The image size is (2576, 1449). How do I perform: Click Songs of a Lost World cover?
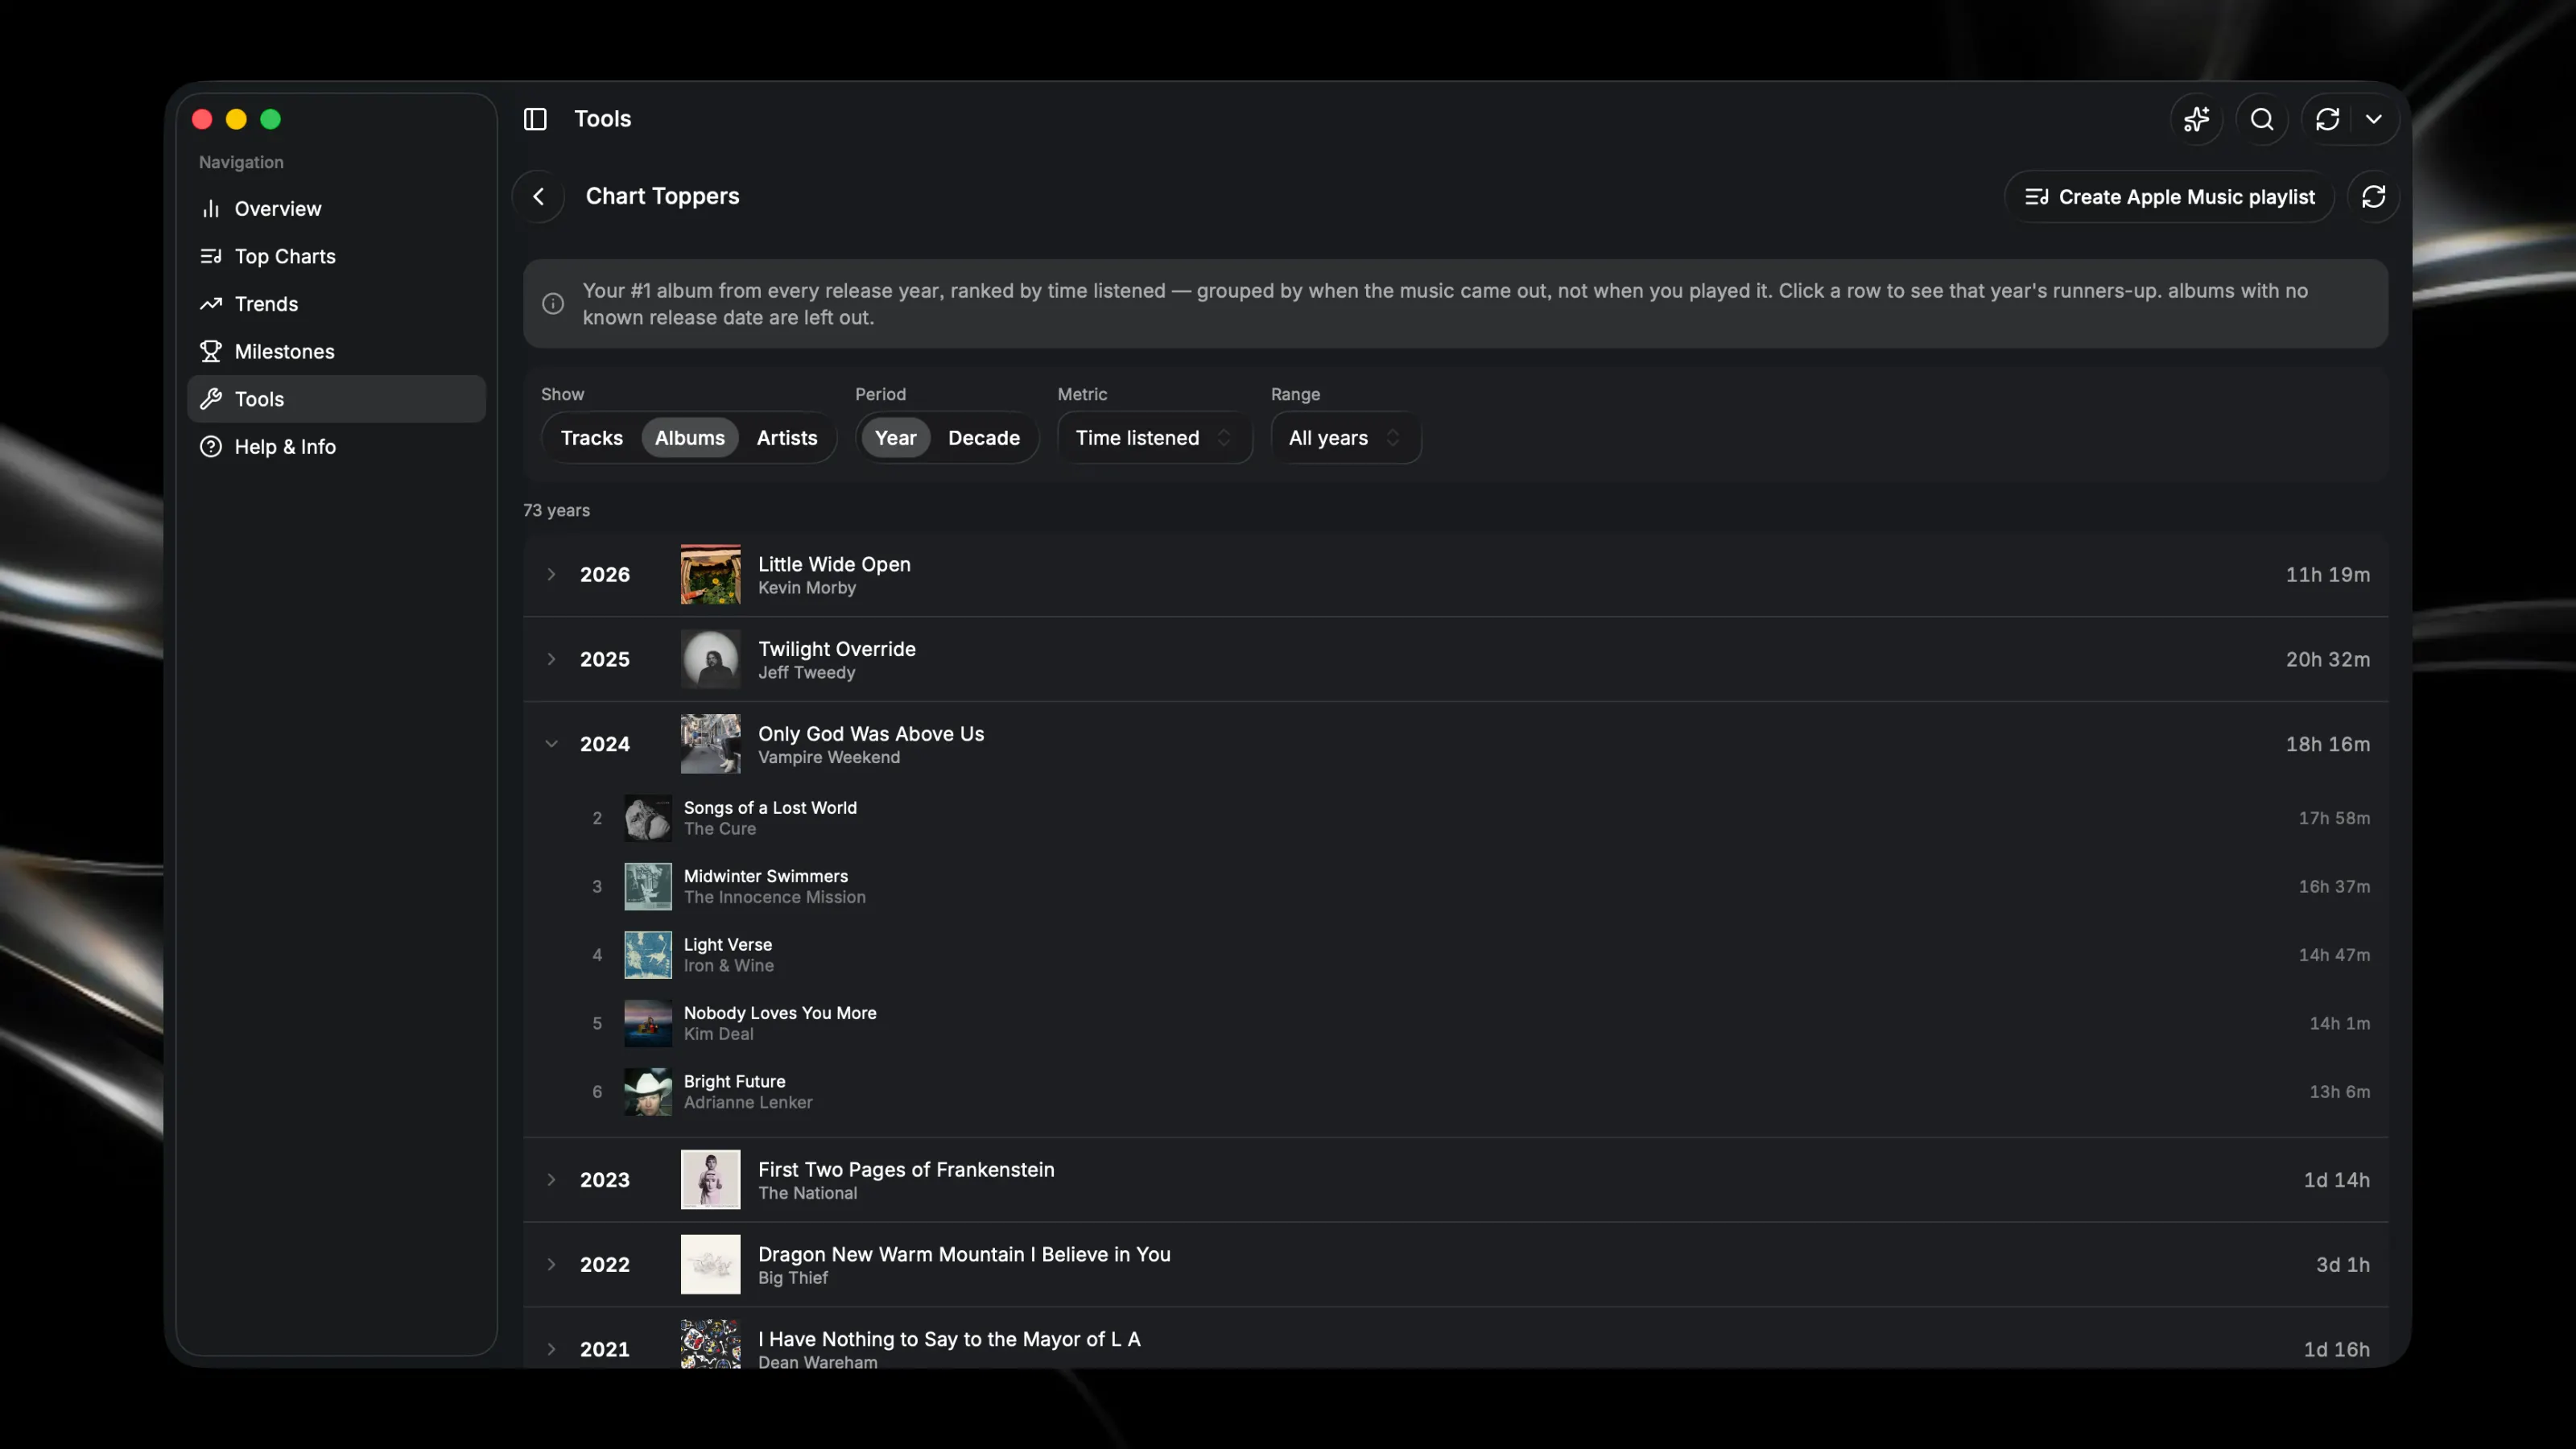point(648,818)
